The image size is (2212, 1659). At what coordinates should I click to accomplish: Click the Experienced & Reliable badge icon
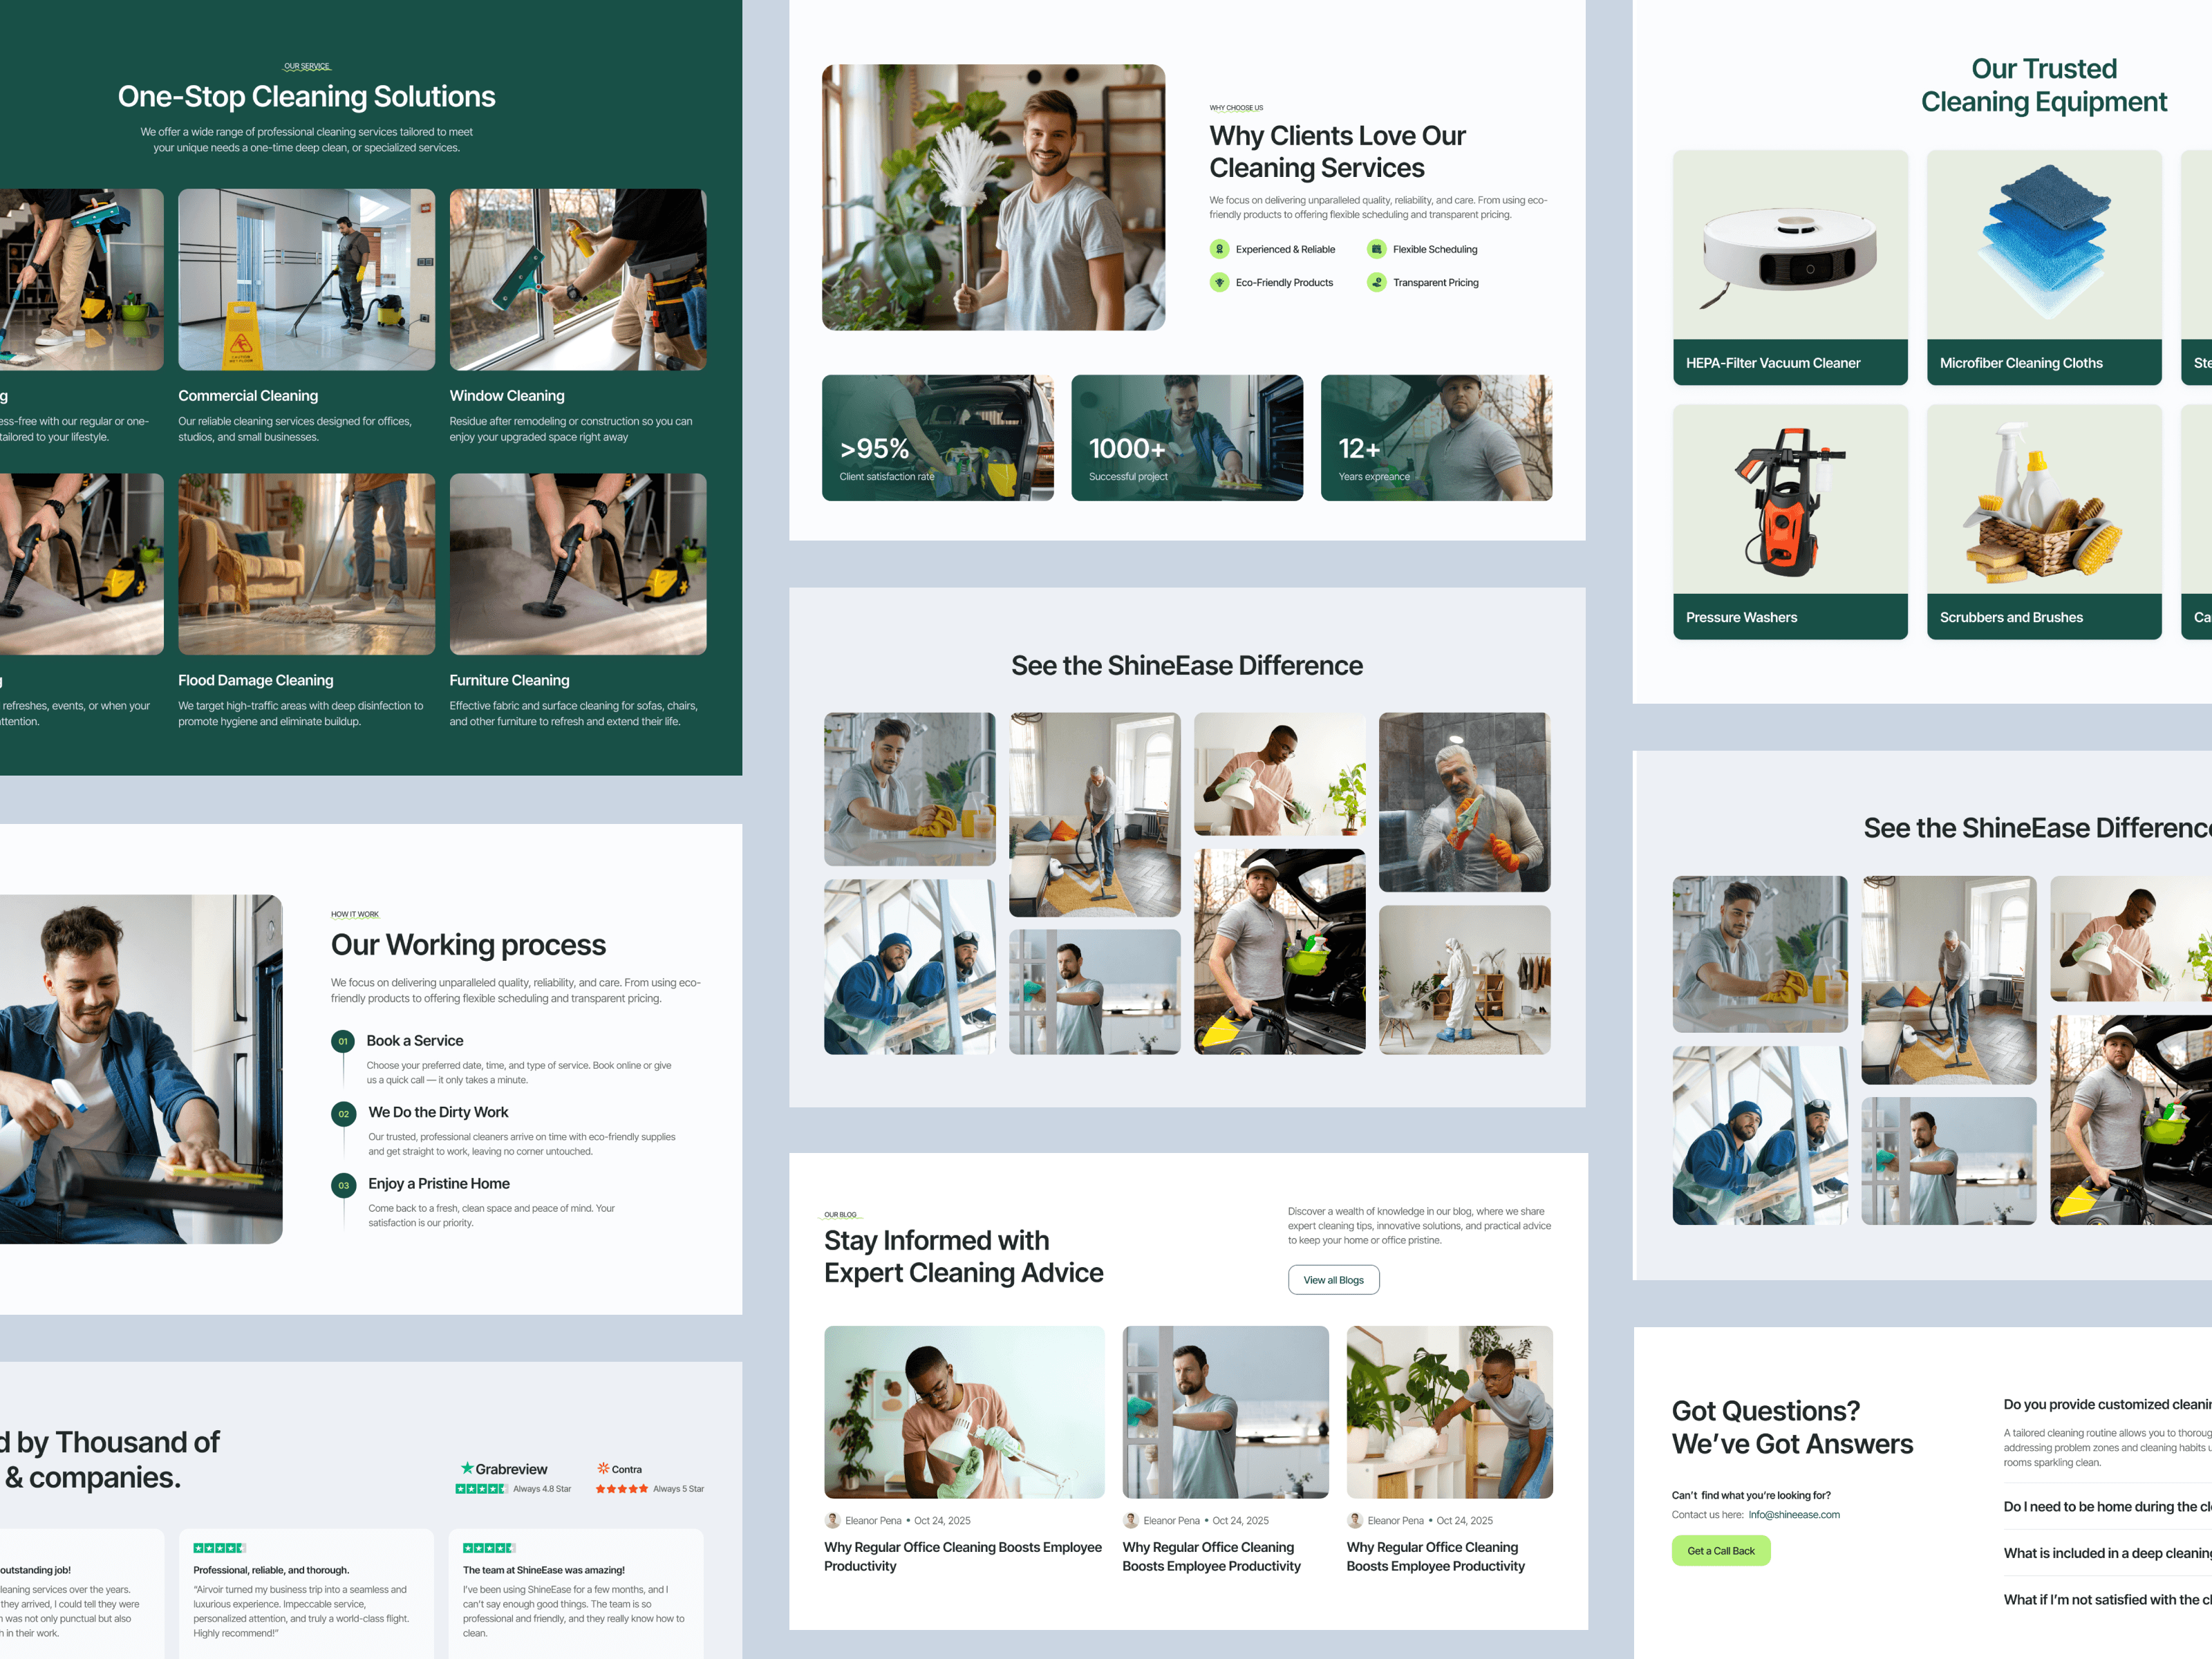(x=1219, y=249)
